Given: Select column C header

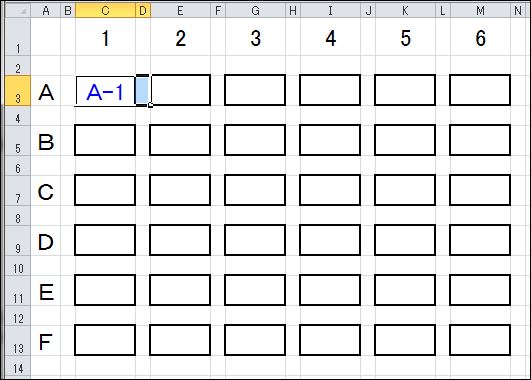Looking at the screenshot, I should point(105,10).
